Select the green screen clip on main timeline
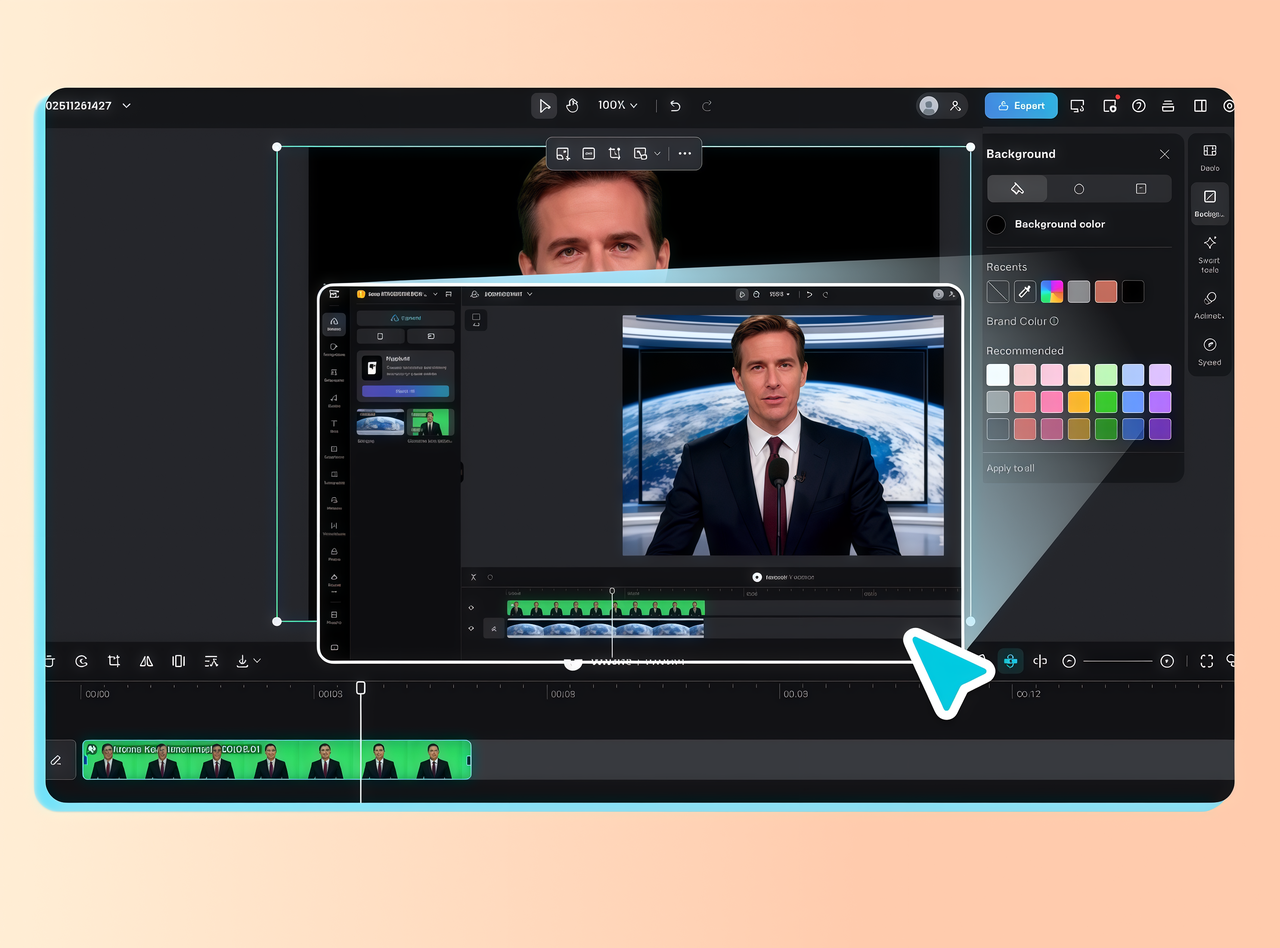 tap(277, 760)
